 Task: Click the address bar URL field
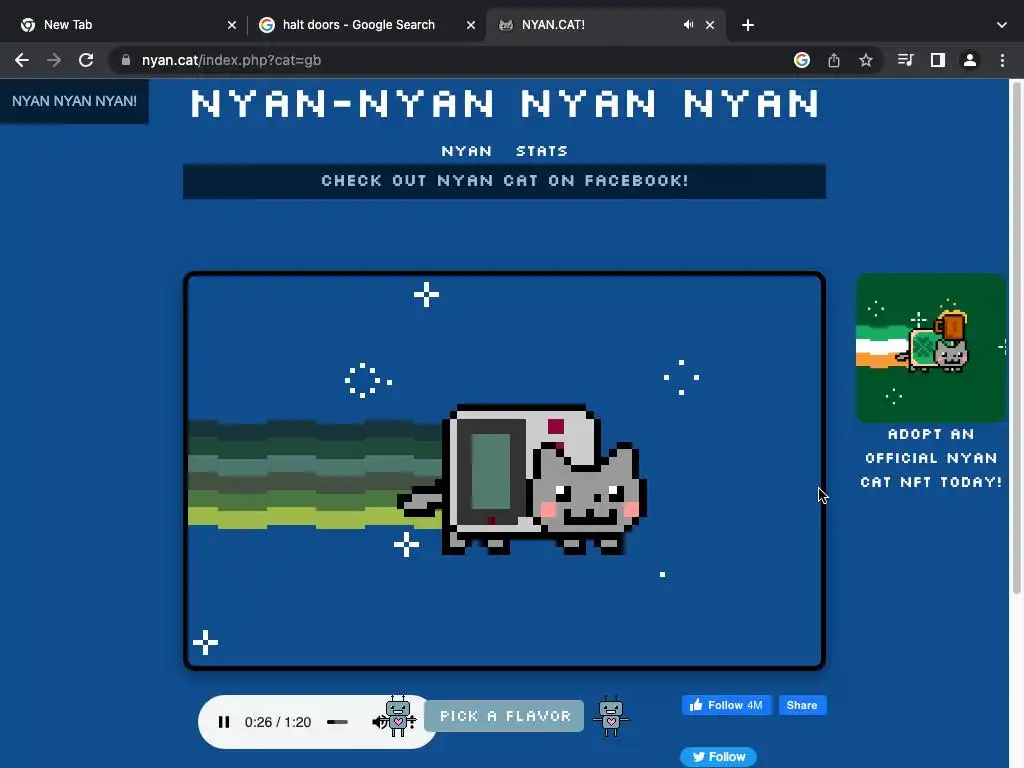click(457, 60)
